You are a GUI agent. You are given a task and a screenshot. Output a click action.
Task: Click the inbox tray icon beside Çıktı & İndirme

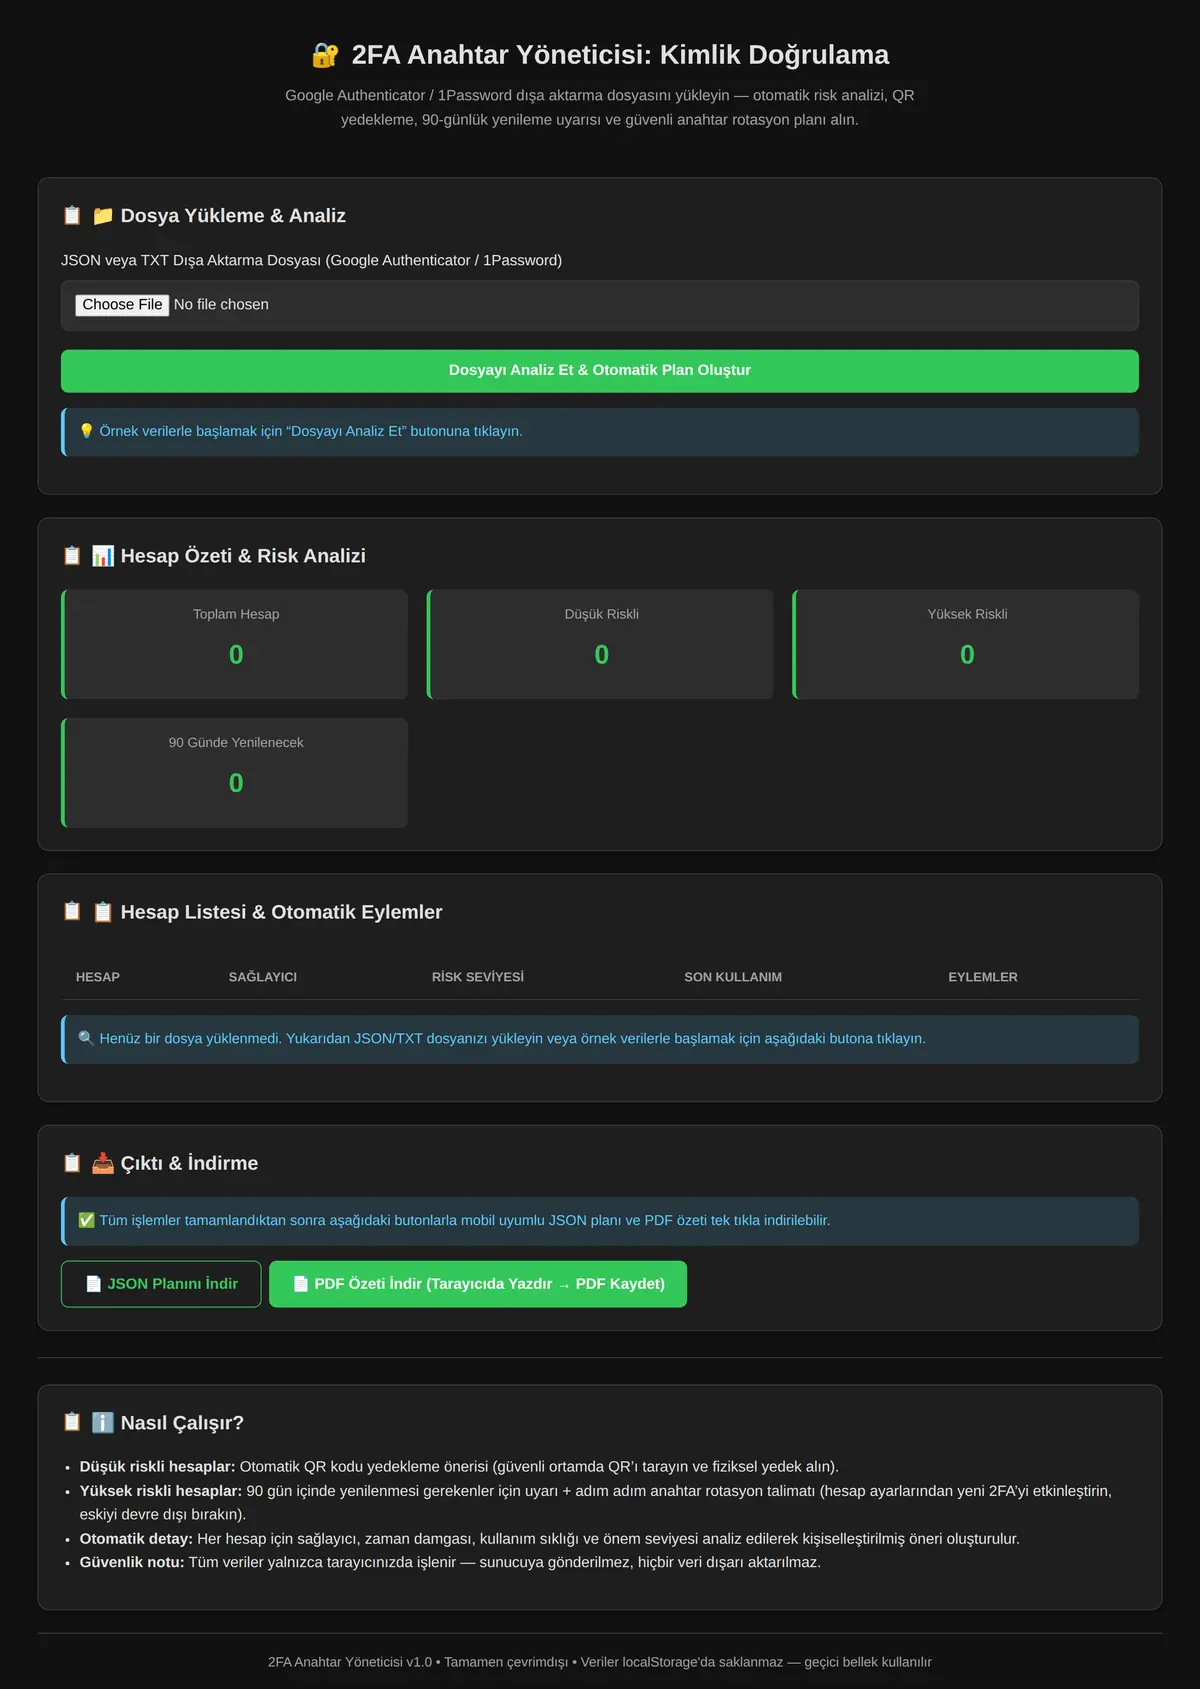103,1163
